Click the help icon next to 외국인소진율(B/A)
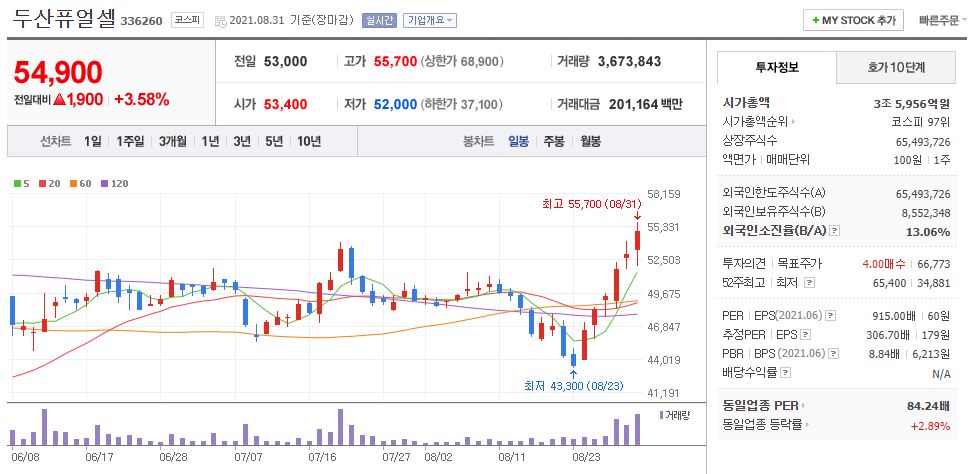The height and width of the screenshot is (474, 977). pos(836,231)
